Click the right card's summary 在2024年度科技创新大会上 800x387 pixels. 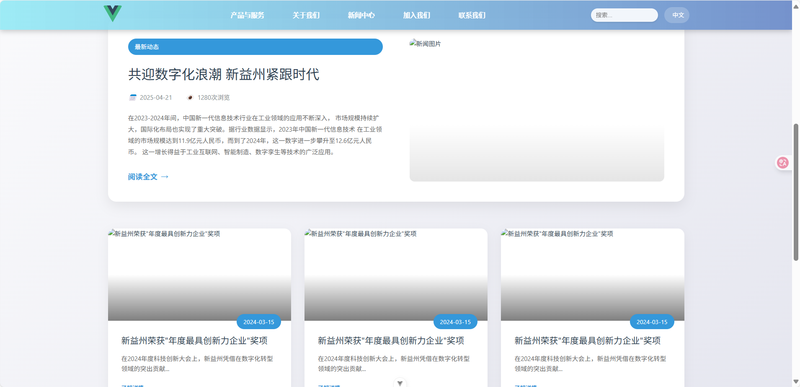click(590, 364)
